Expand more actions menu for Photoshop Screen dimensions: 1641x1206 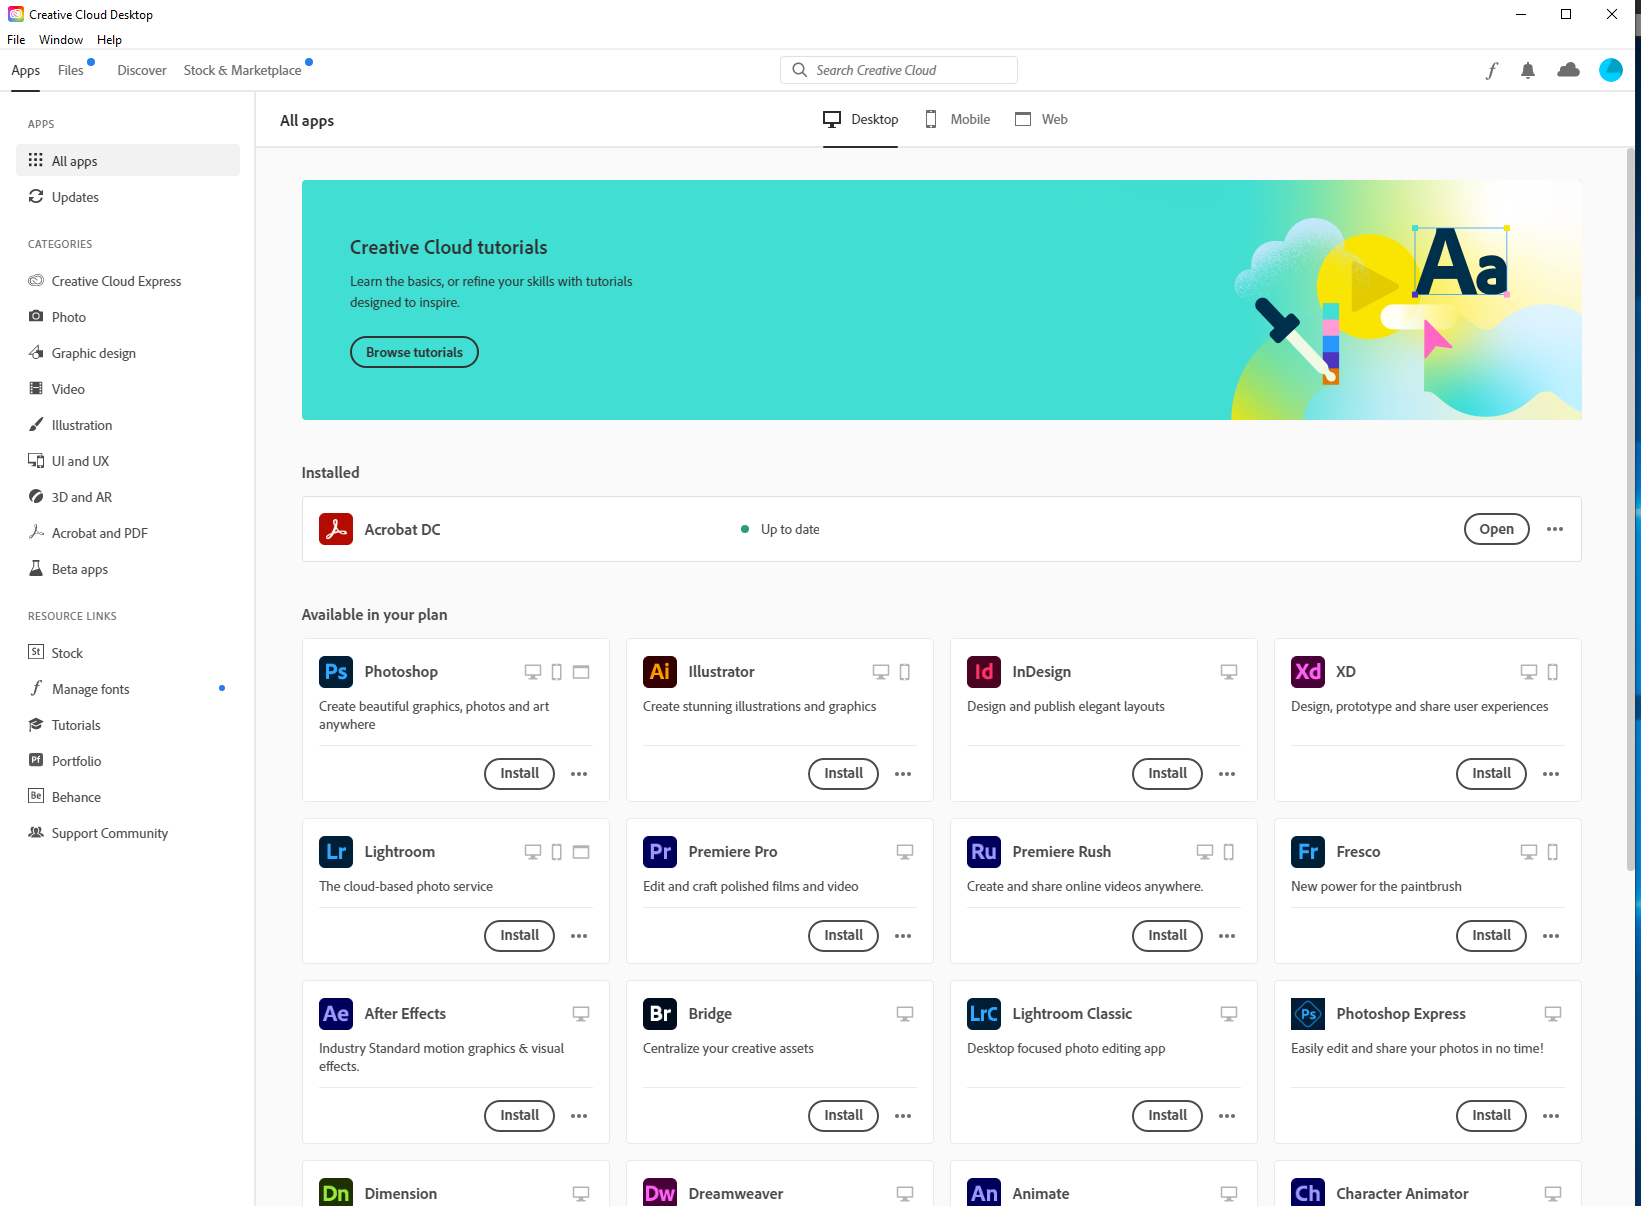click(x=579, y=774)
